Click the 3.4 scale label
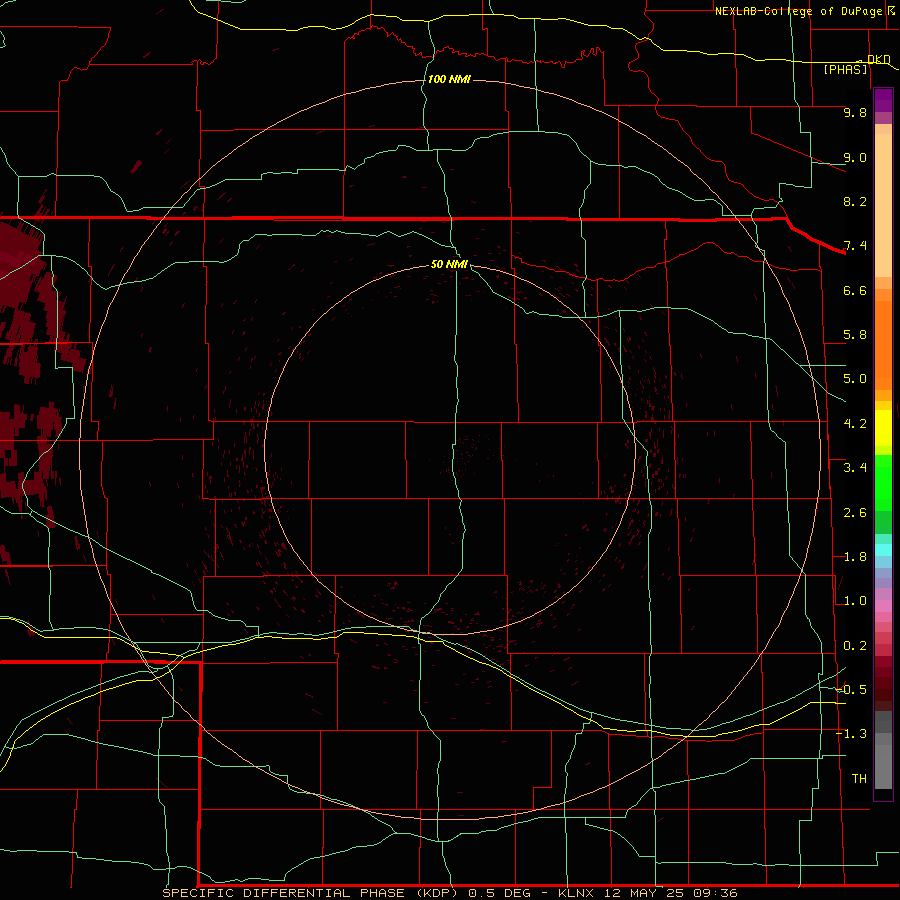This screenshot has height=900, width=900. (855, 468)
